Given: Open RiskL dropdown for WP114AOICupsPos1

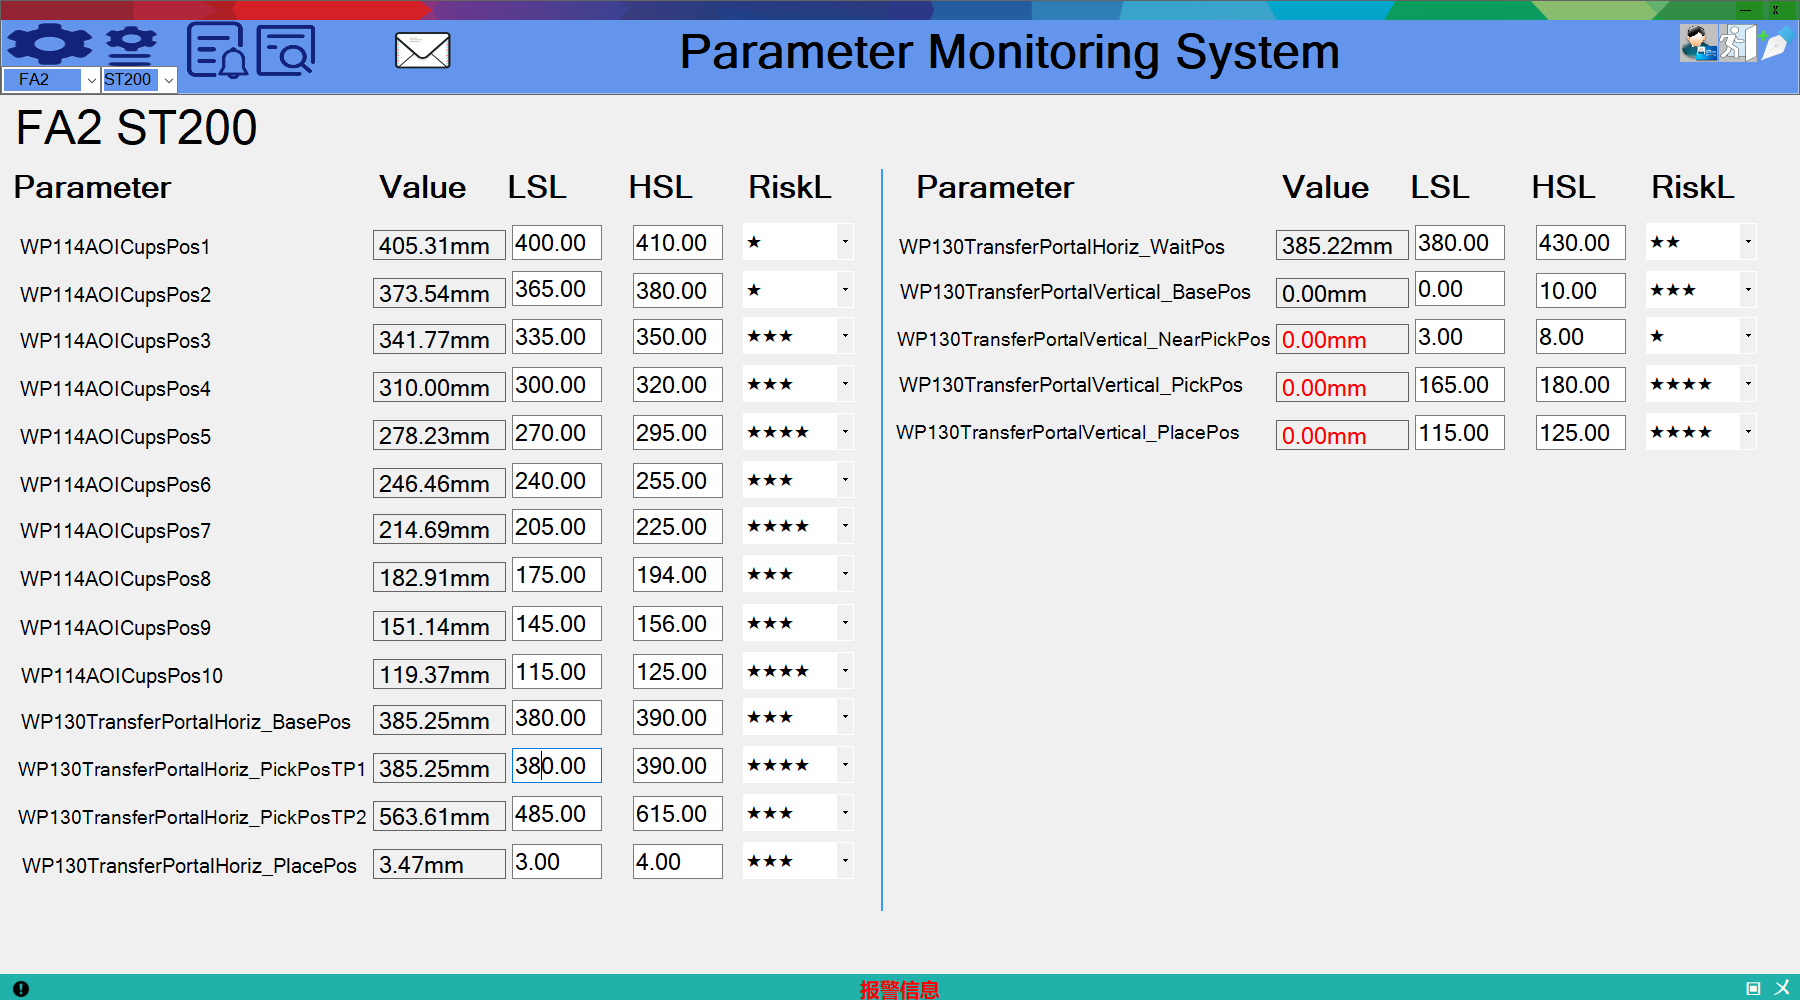Looking at the screenshot, I should pos(845,242).
